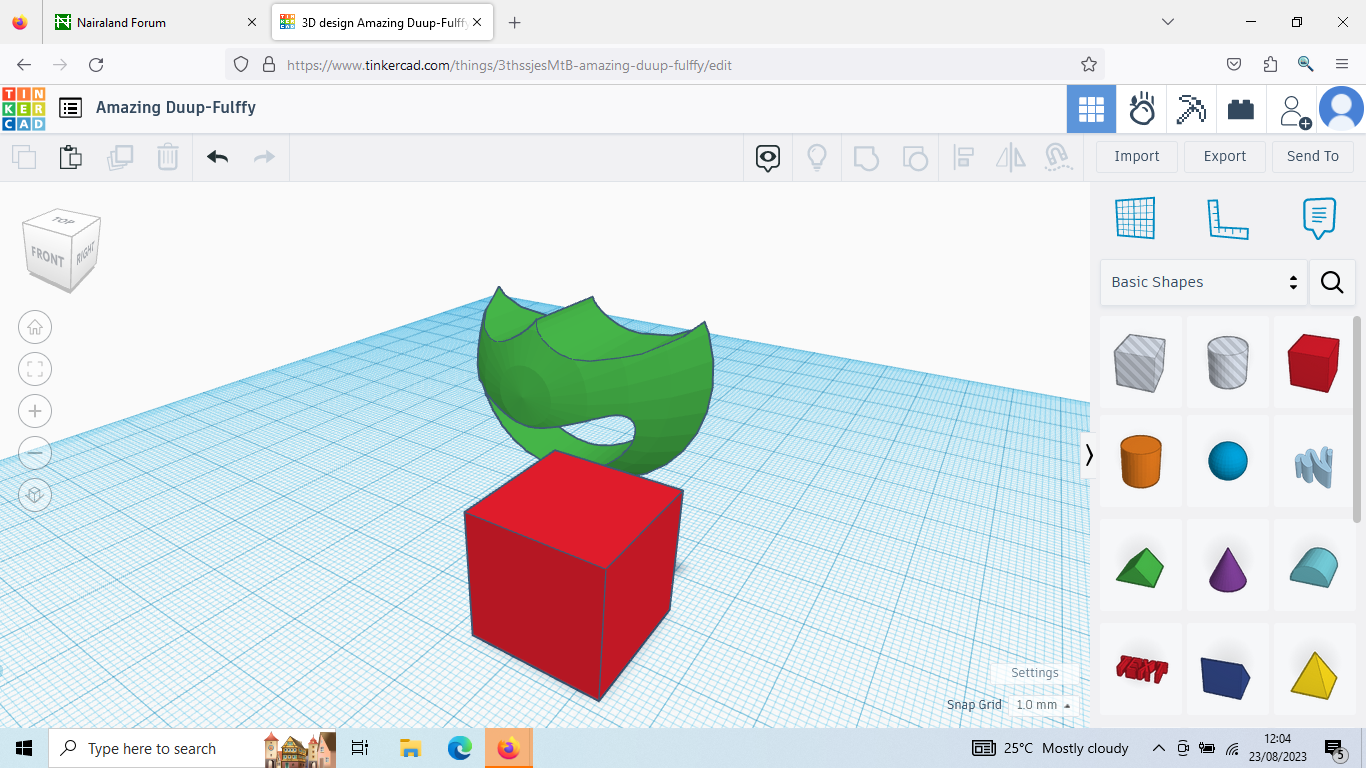
Task: Select the Group tool icon
Action: [866, 157]
